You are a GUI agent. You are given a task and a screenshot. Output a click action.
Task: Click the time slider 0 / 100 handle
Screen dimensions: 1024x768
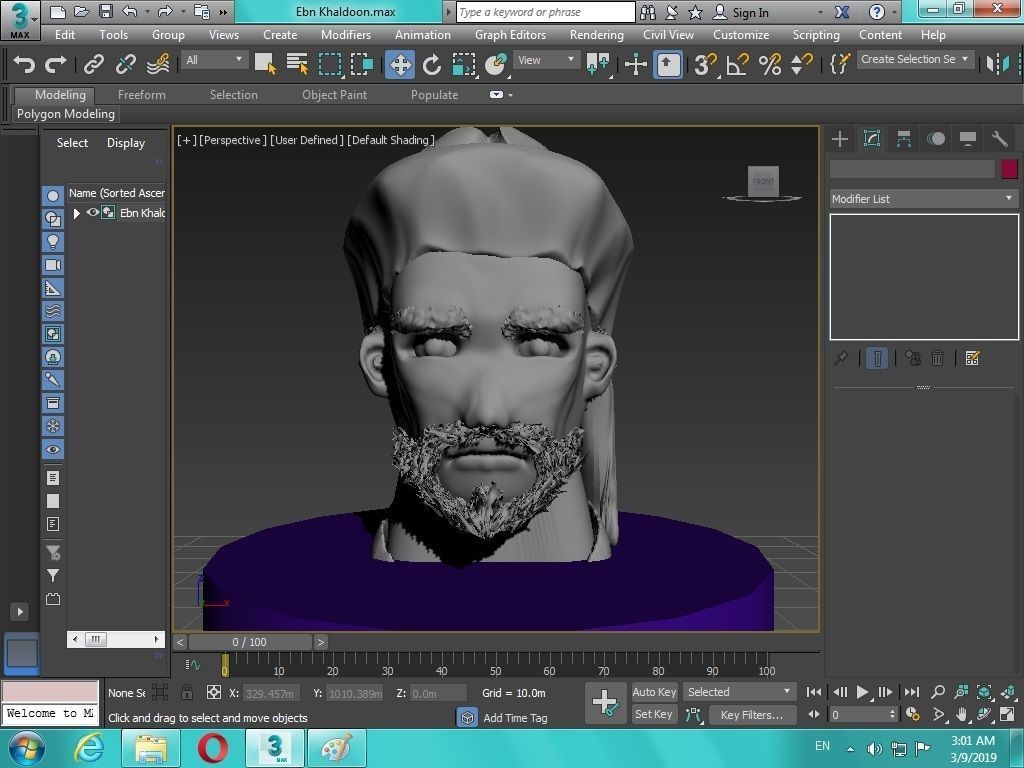pyautogui.click(x=249, y=642)
